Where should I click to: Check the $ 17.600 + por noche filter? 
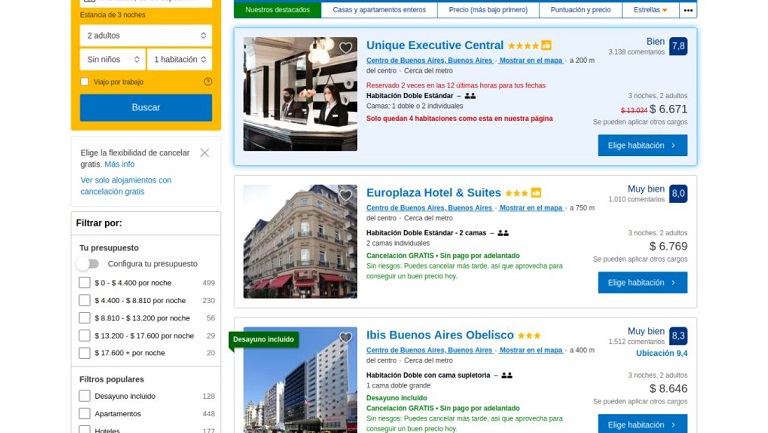coord(85,353)
